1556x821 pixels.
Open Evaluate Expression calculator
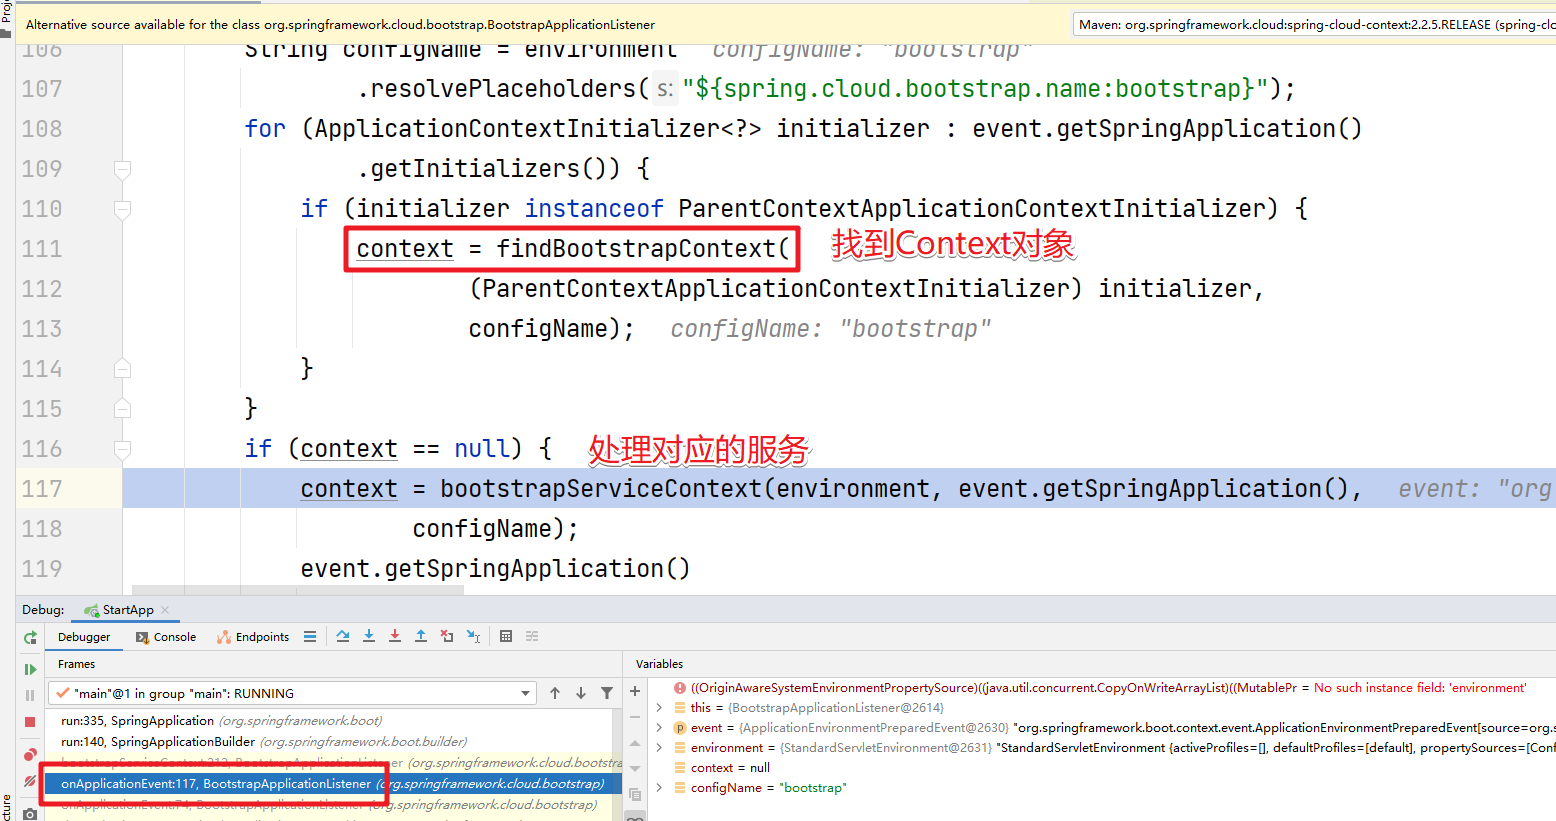point(506,636)
